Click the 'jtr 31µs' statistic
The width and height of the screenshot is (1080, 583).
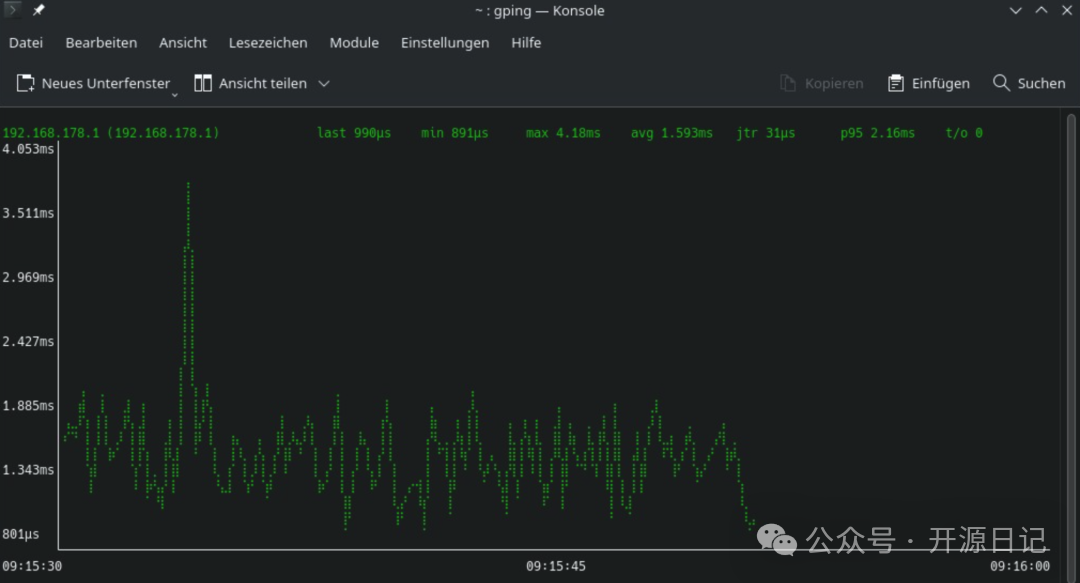coord(765,133)
